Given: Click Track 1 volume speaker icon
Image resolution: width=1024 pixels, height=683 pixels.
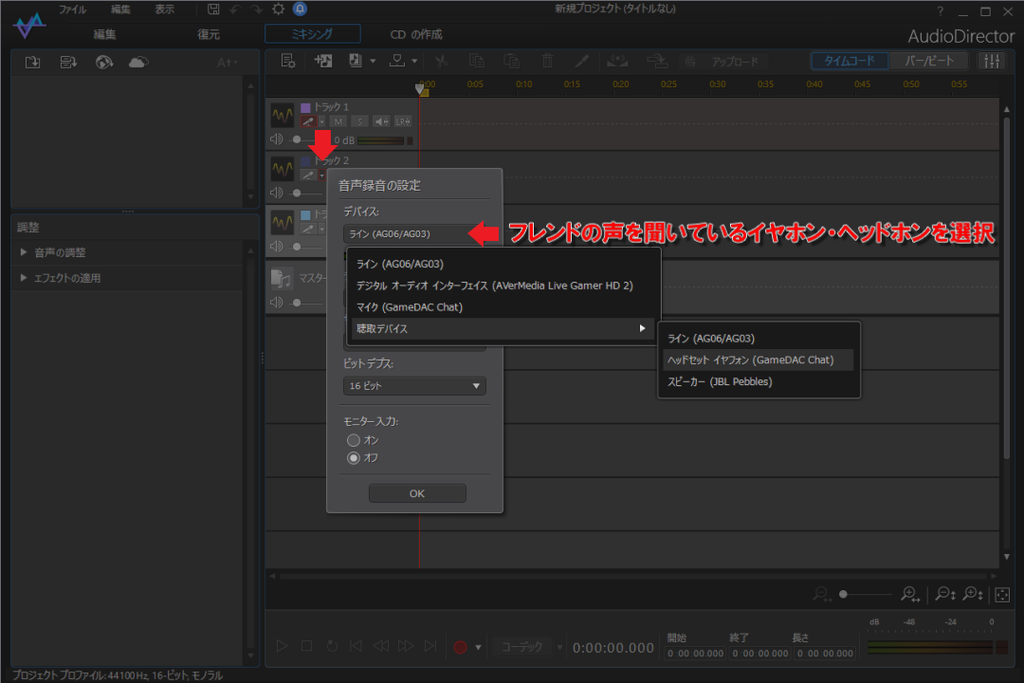Looking at the screenshot, I should click(277, 139).
